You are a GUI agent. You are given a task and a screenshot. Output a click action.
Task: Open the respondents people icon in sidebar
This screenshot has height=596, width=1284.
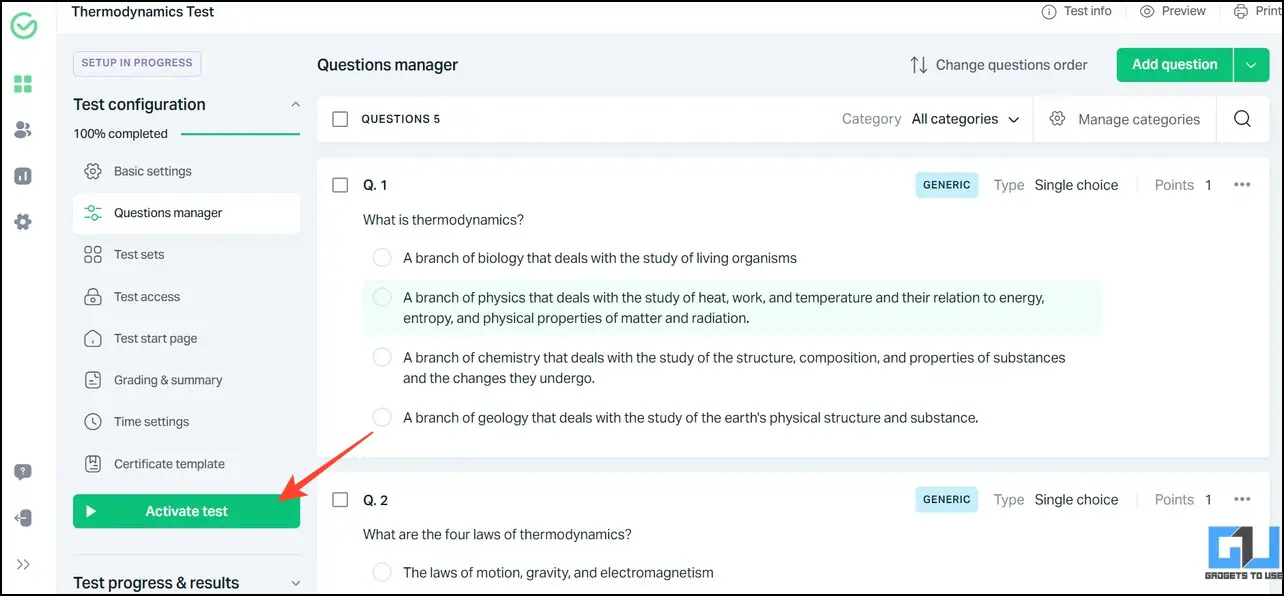pyautogui.click(x=23, y=130)
